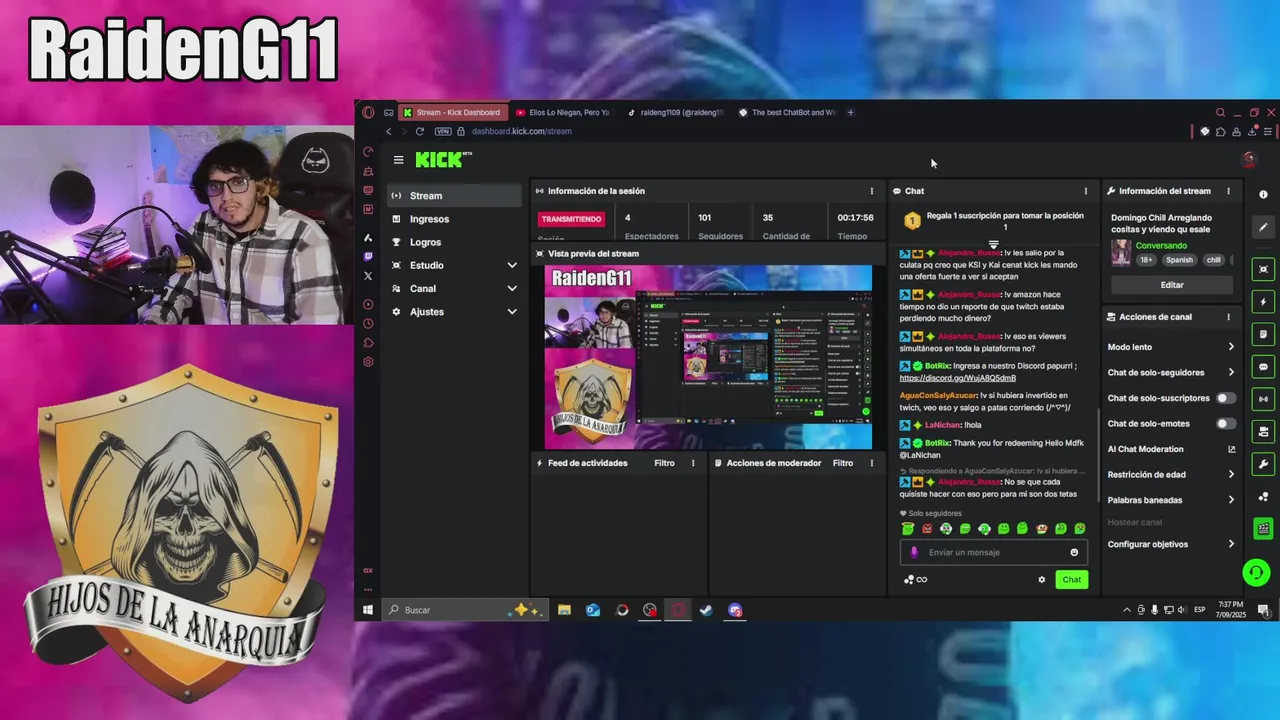Image resolution: width=1280 pixels, height=720 pixels.
Task: Open Acciones de moderador three-dot menu
Action: pyautogui.click(x=871, y=463)
